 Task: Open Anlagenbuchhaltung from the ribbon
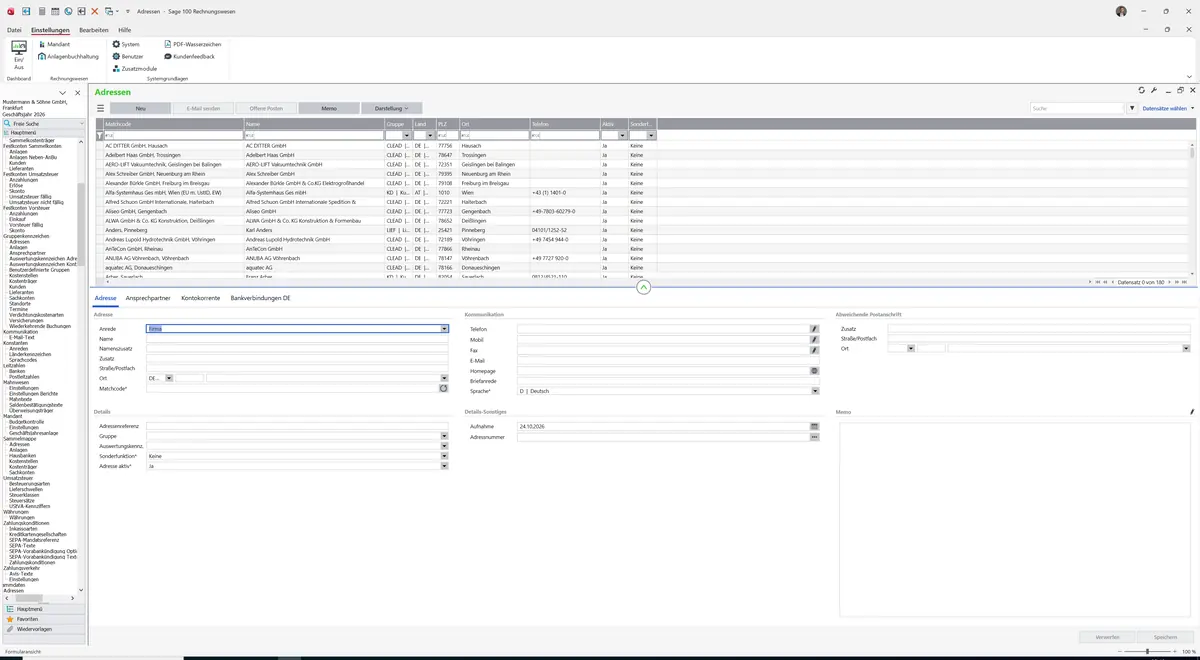68,57
